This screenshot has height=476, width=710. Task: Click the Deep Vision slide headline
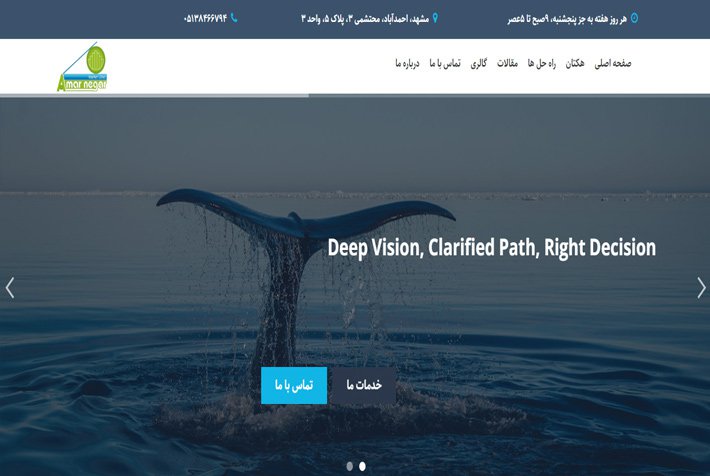point(491,248)
